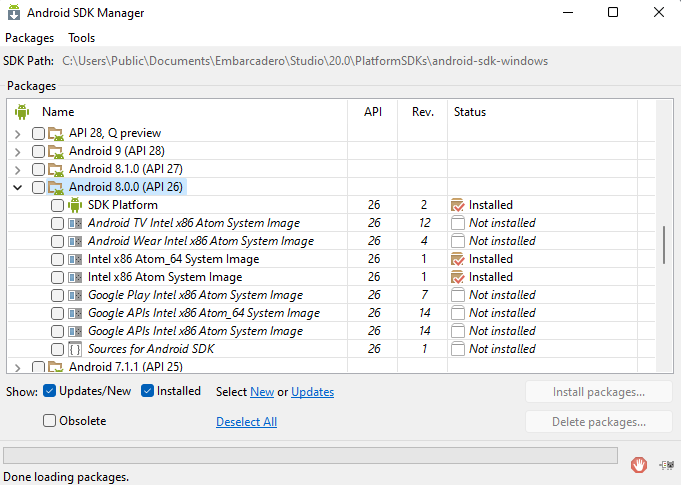Click the installed status icon for Intel x86 Atom System Image
681x485 pixels.
coord(458,277)
